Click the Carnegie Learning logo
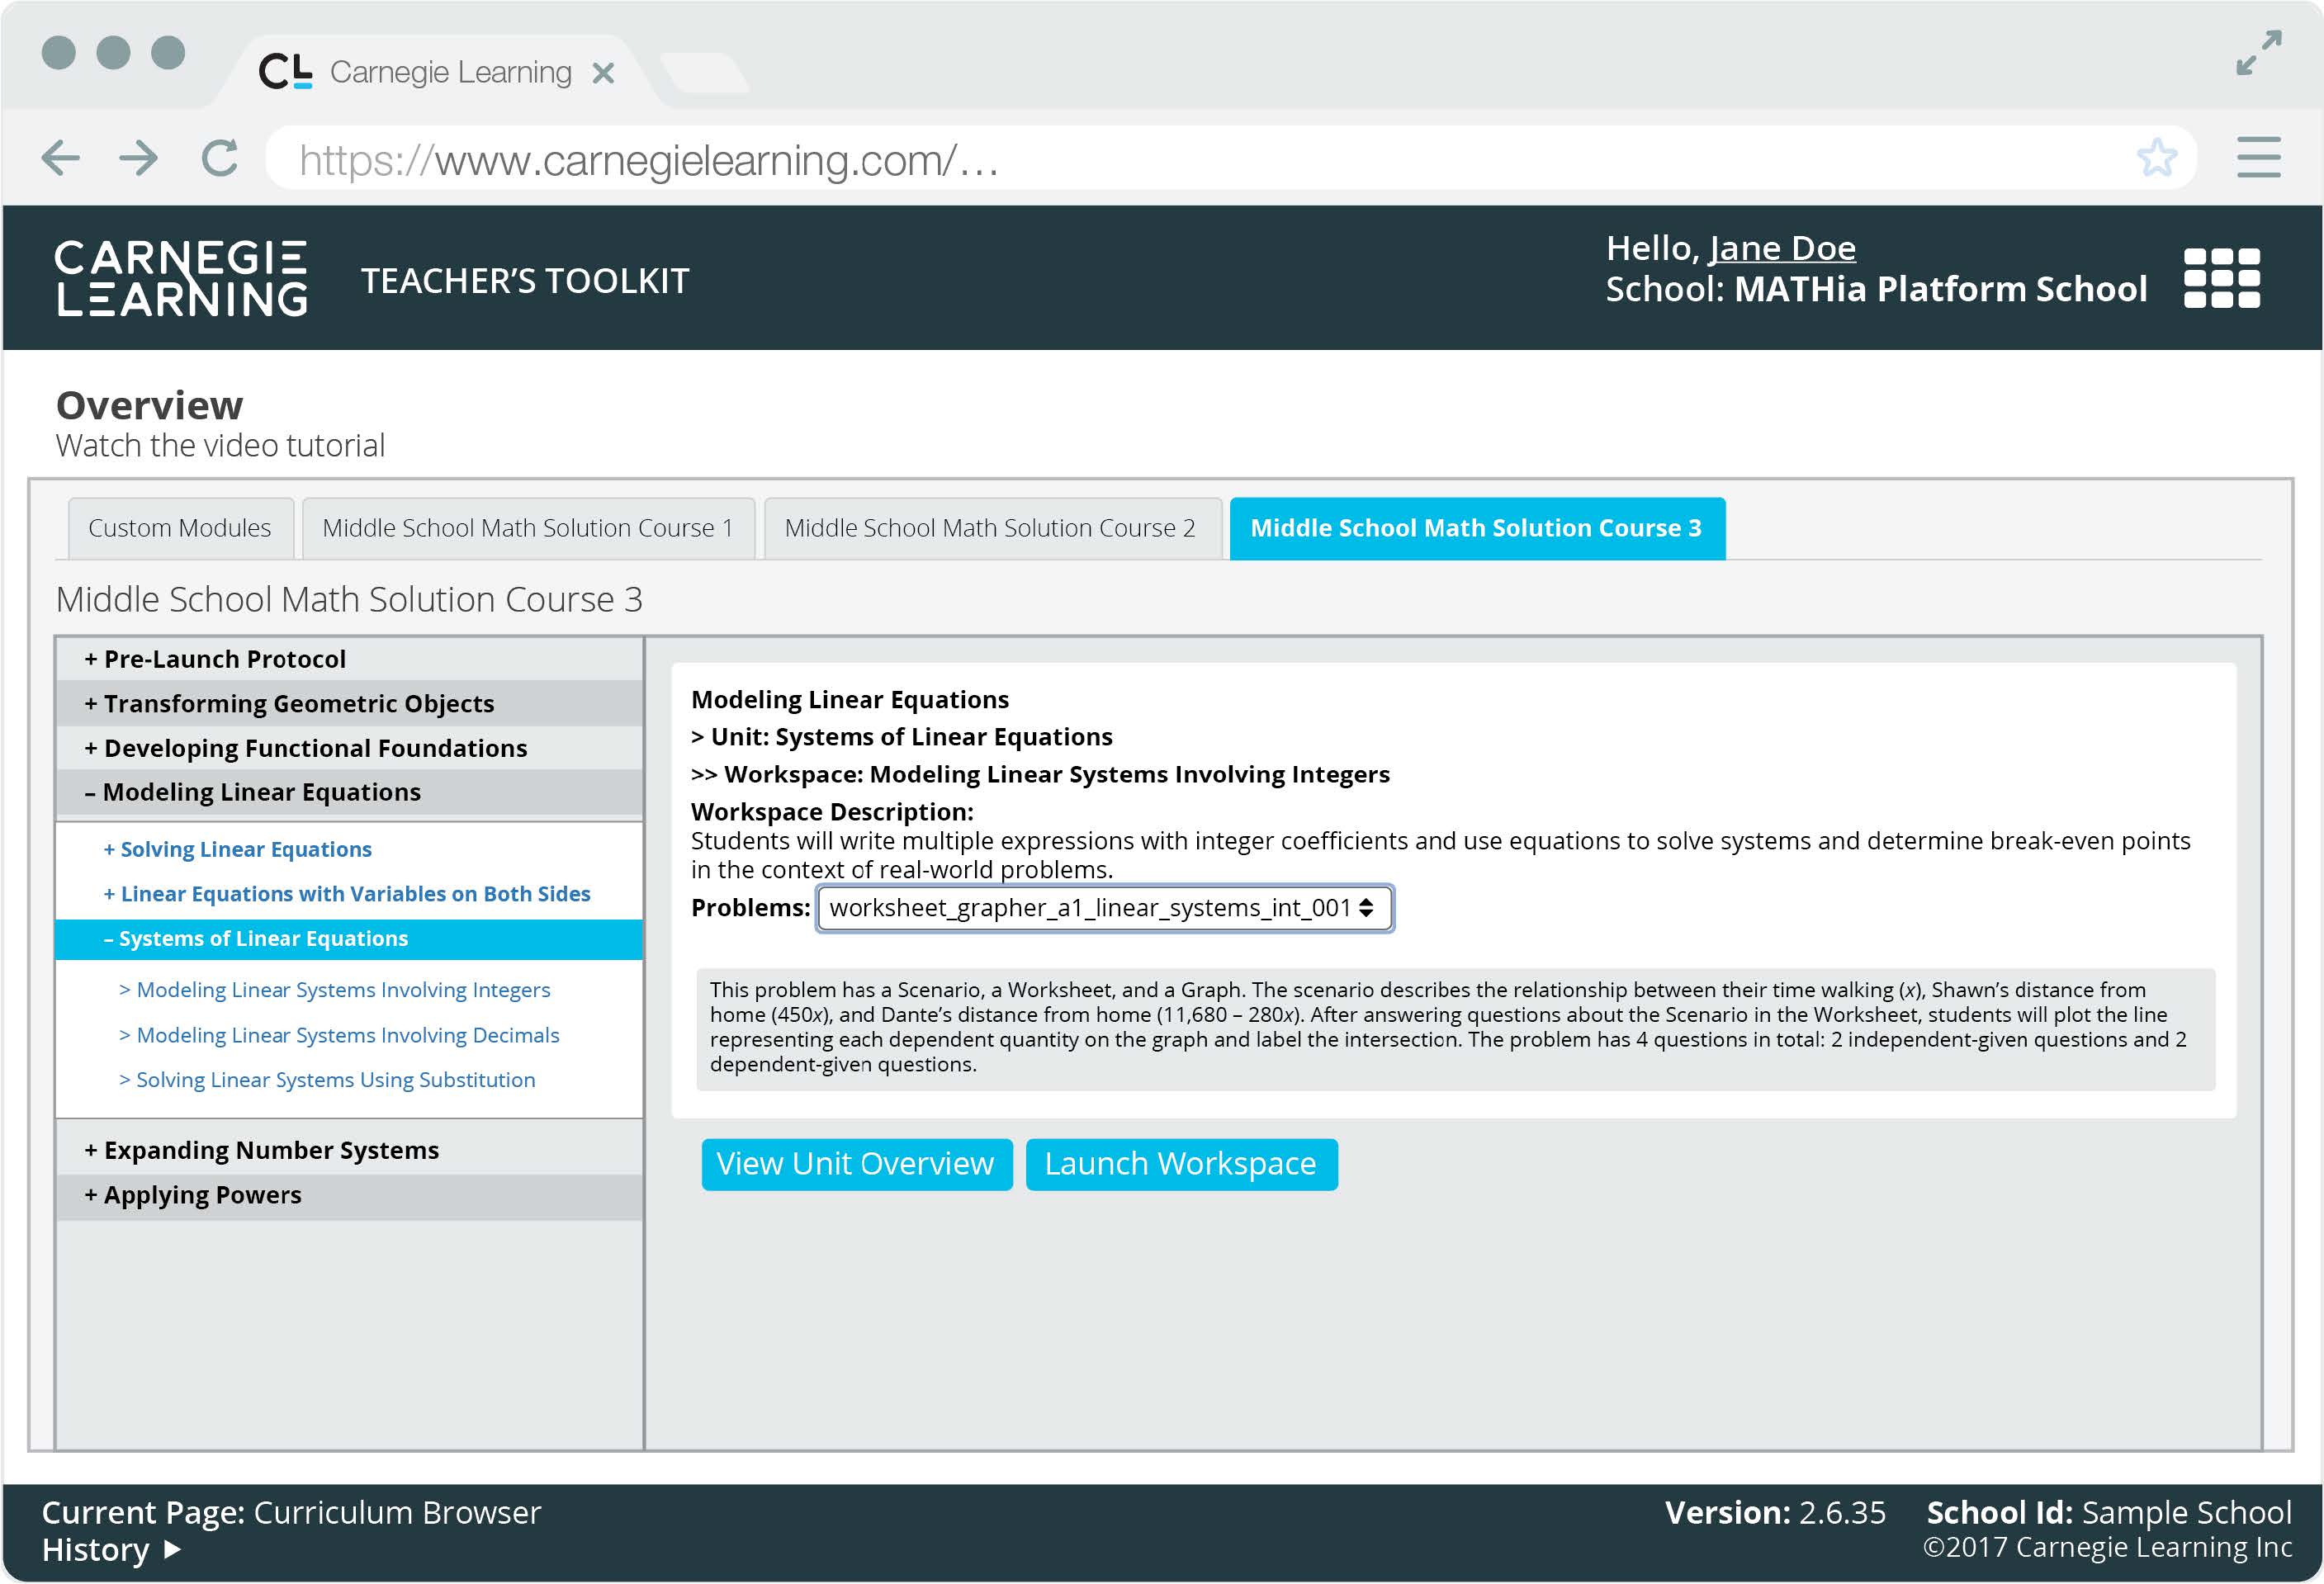The height and width of the screenshot is (1584, 2324). [x=181, y=278]
